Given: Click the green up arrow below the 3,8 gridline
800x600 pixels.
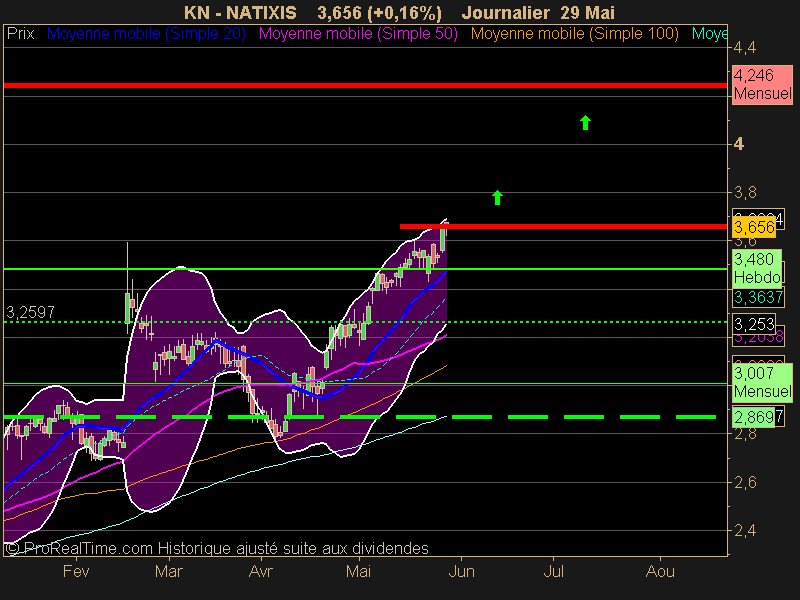Looking at the screenshot, I should (497, 197).
